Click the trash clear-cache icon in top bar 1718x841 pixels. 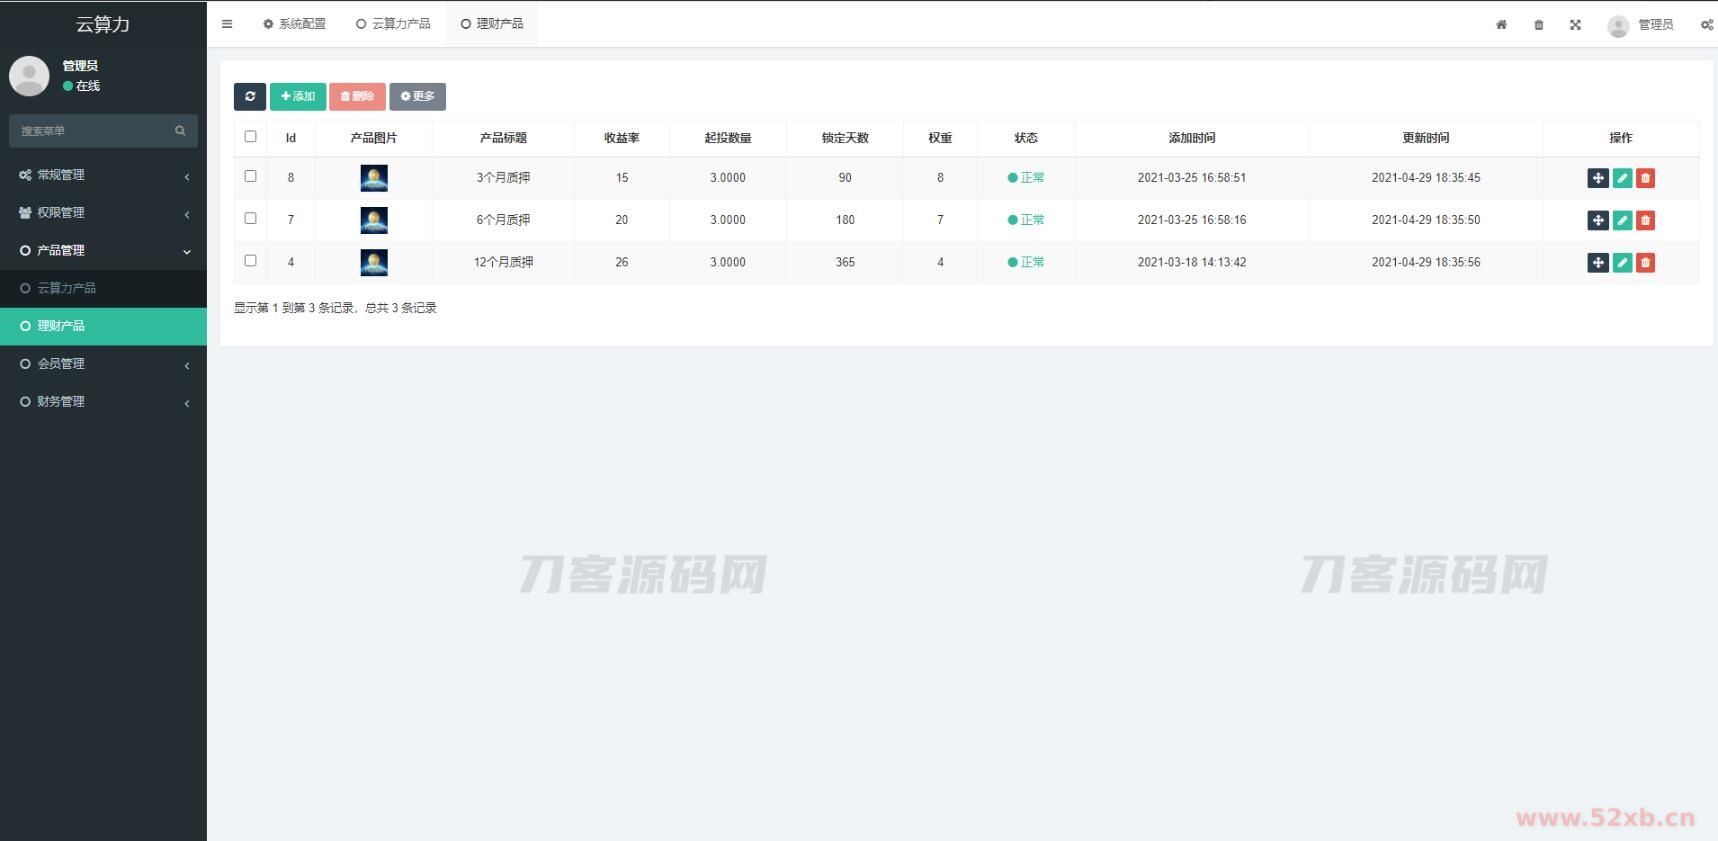point(1538,25)
